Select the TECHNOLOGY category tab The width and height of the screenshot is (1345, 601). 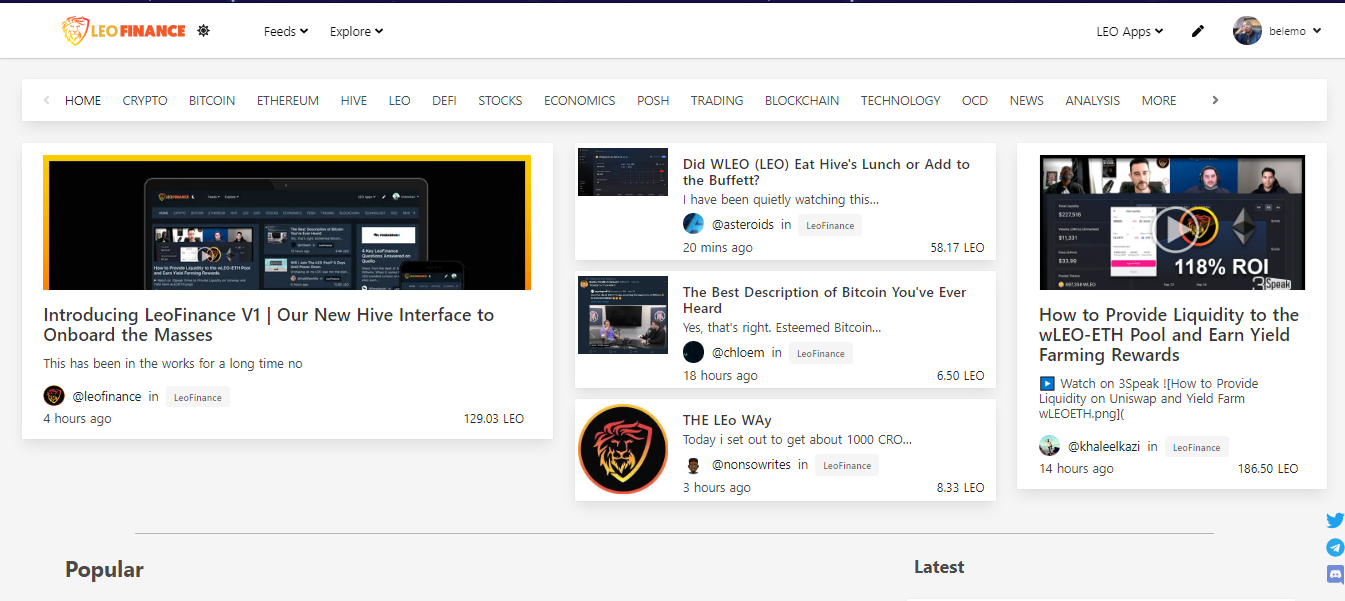901,100
